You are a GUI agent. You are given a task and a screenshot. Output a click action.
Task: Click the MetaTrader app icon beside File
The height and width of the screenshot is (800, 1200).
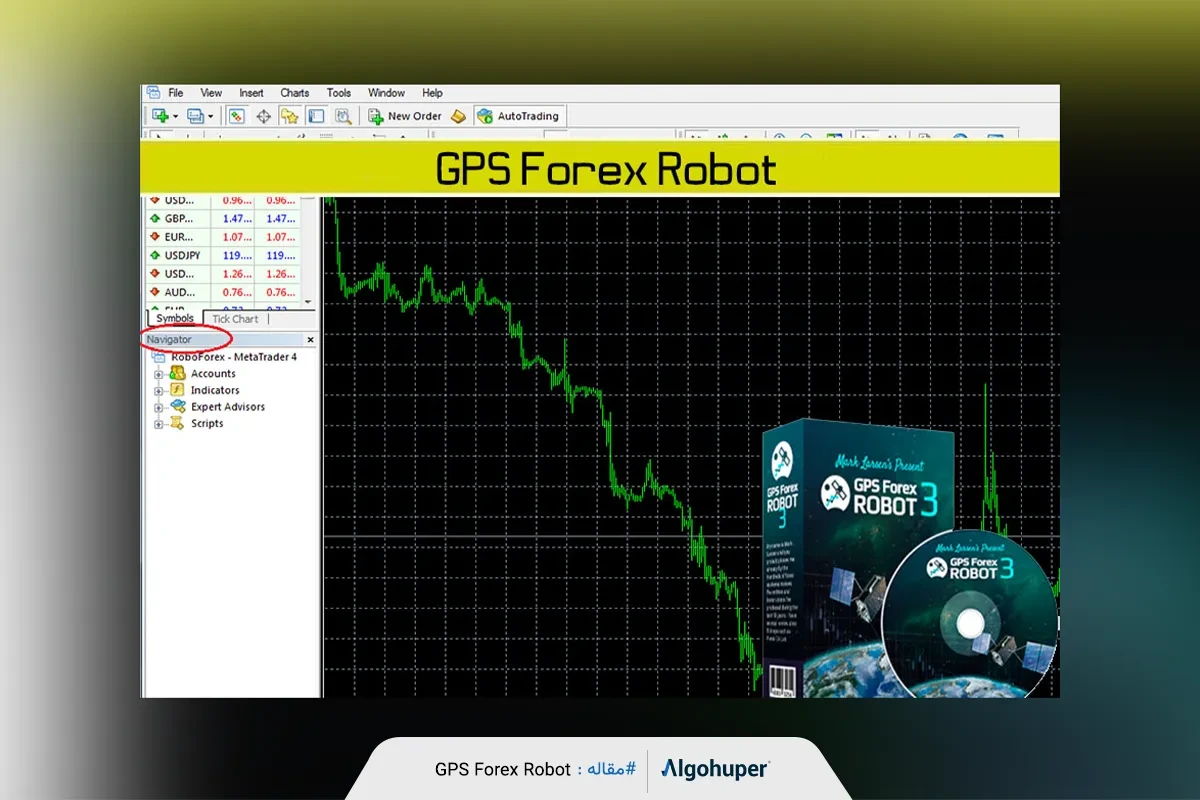point(153,93)
